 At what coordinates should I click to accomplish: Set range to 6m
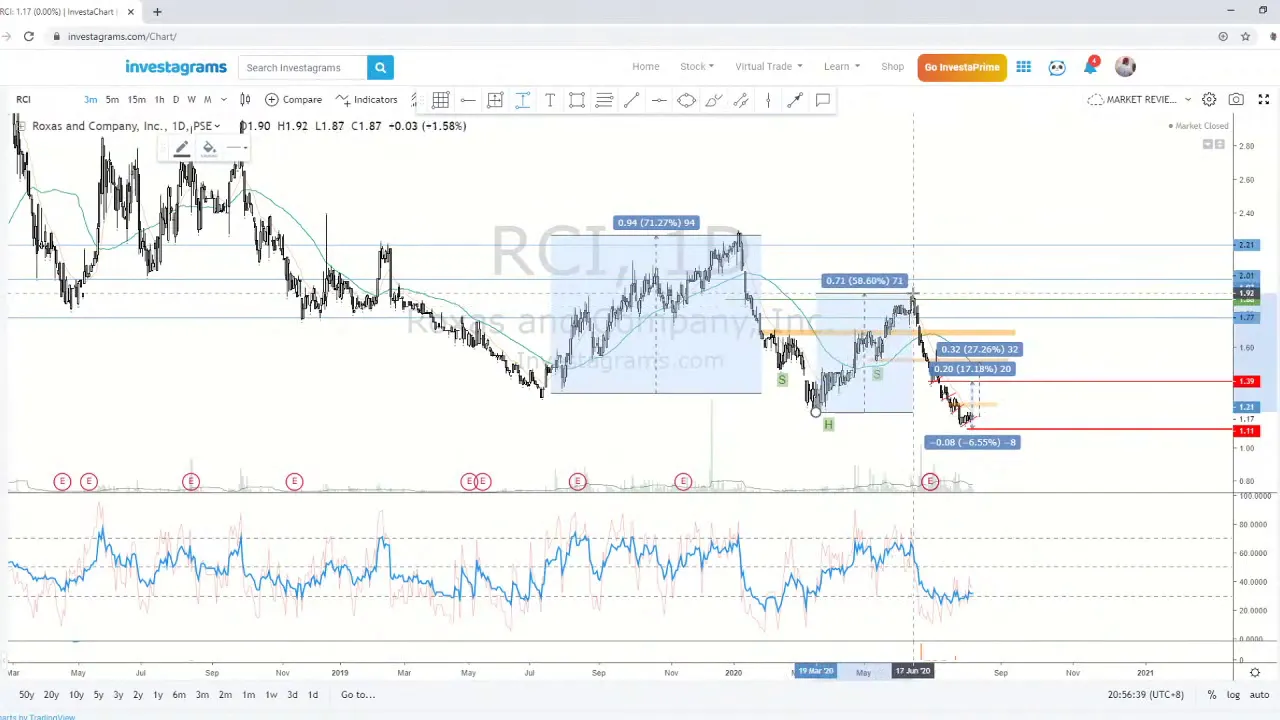(178, 695)
